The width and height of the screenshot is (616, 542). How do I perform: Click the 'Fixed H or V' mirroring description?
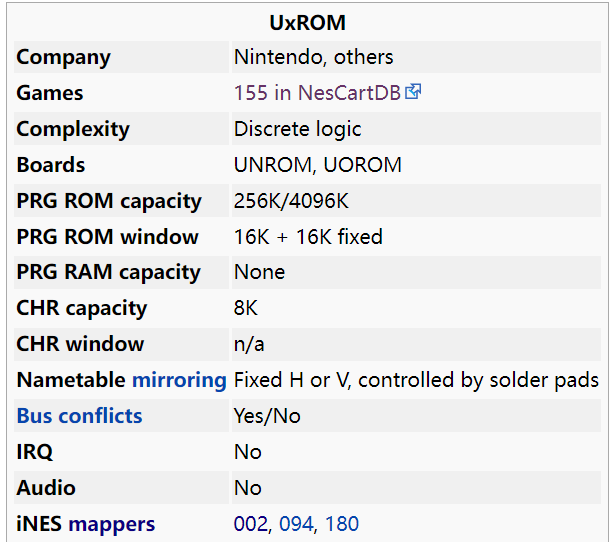[x=416, y=380]
